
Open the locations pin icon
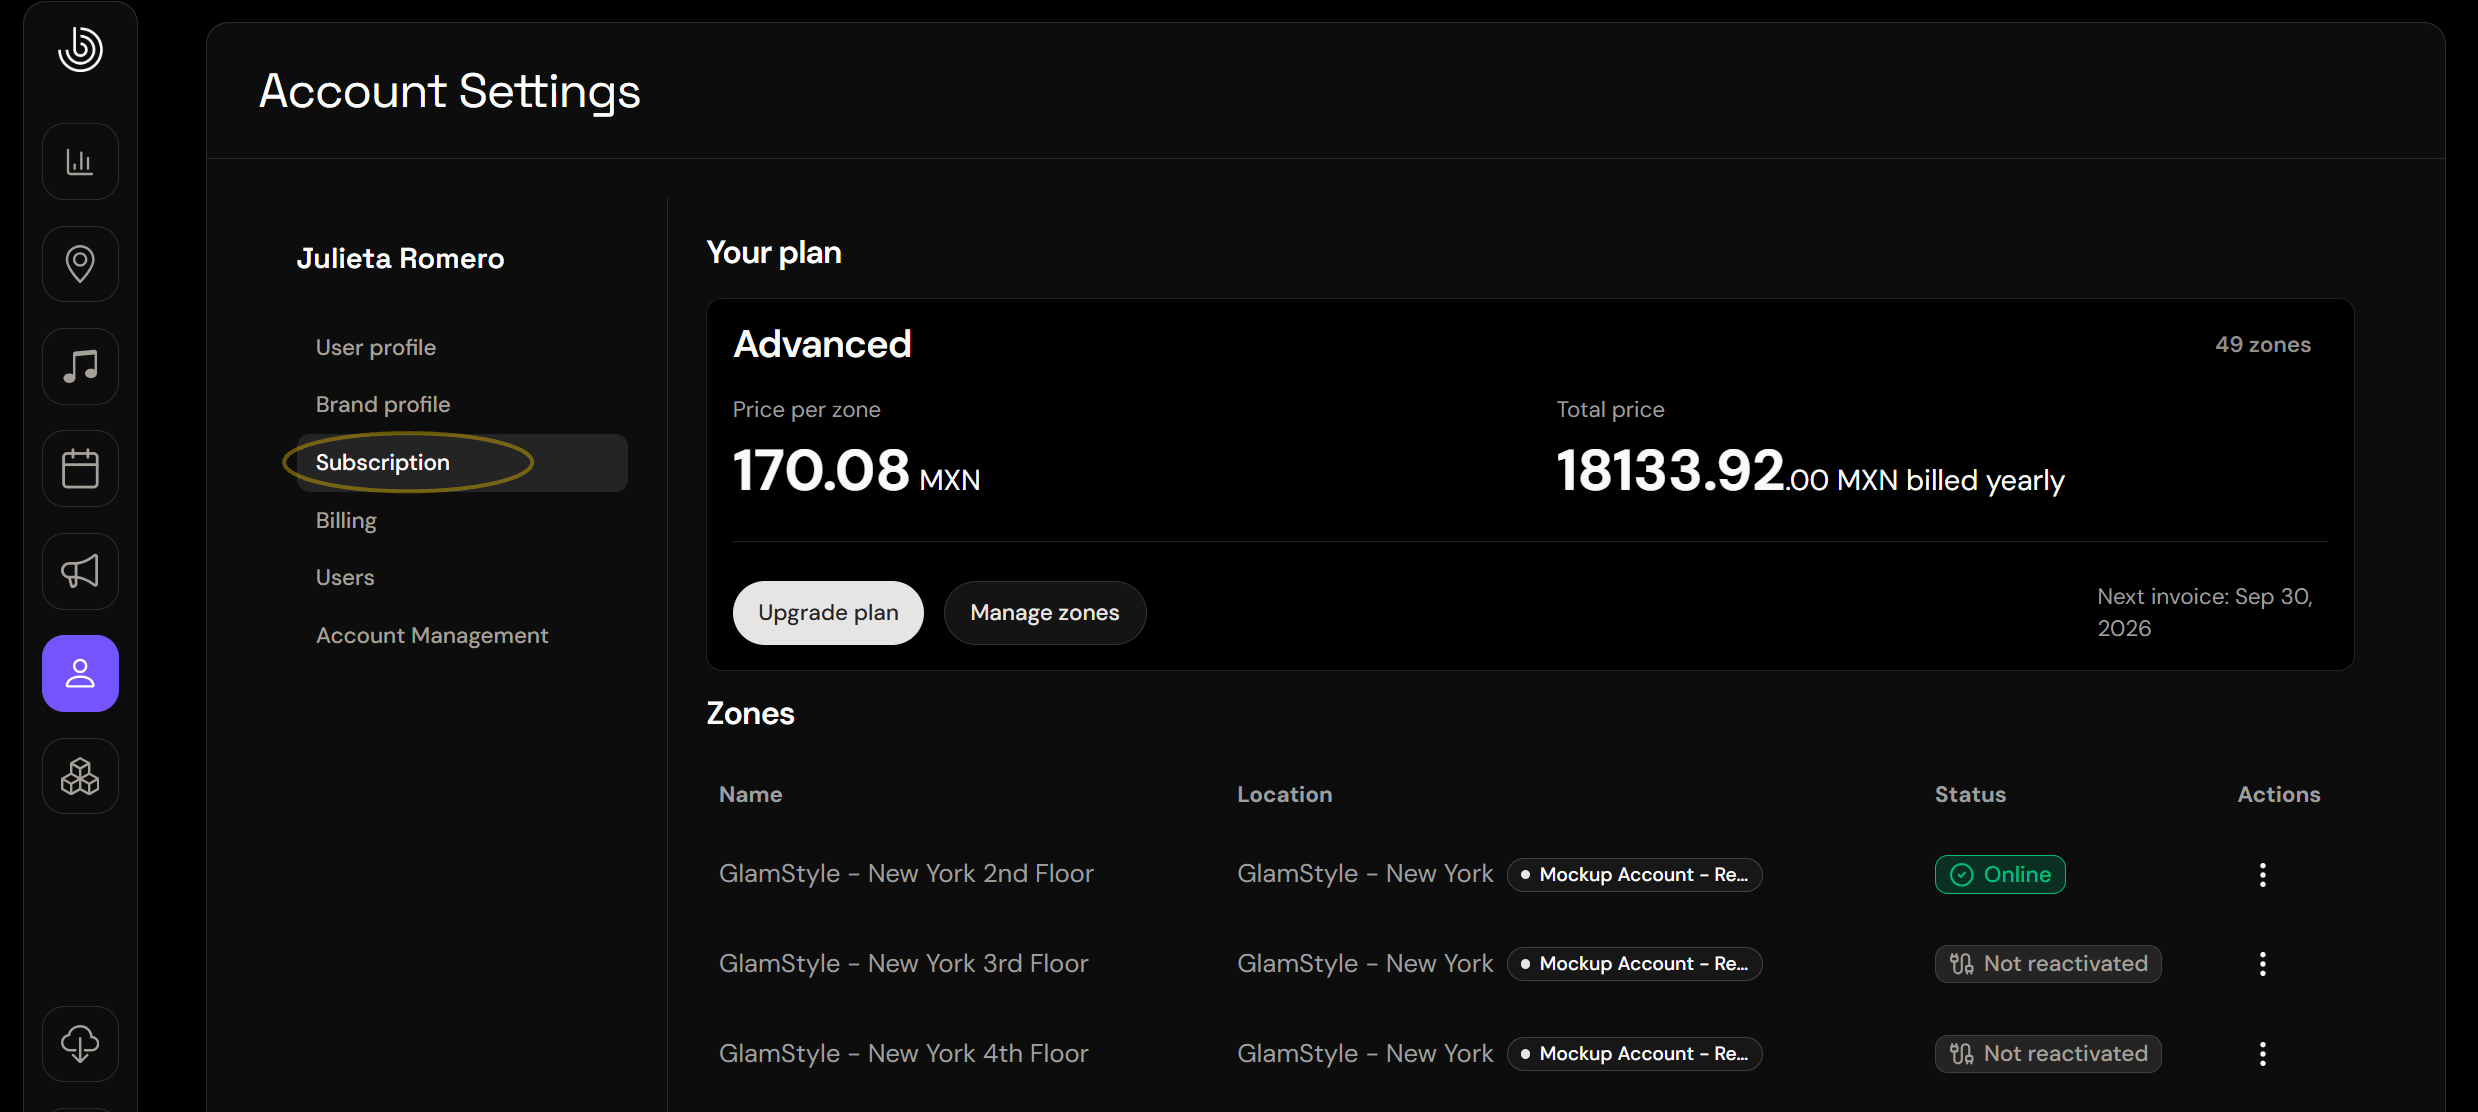coord(80,264)
